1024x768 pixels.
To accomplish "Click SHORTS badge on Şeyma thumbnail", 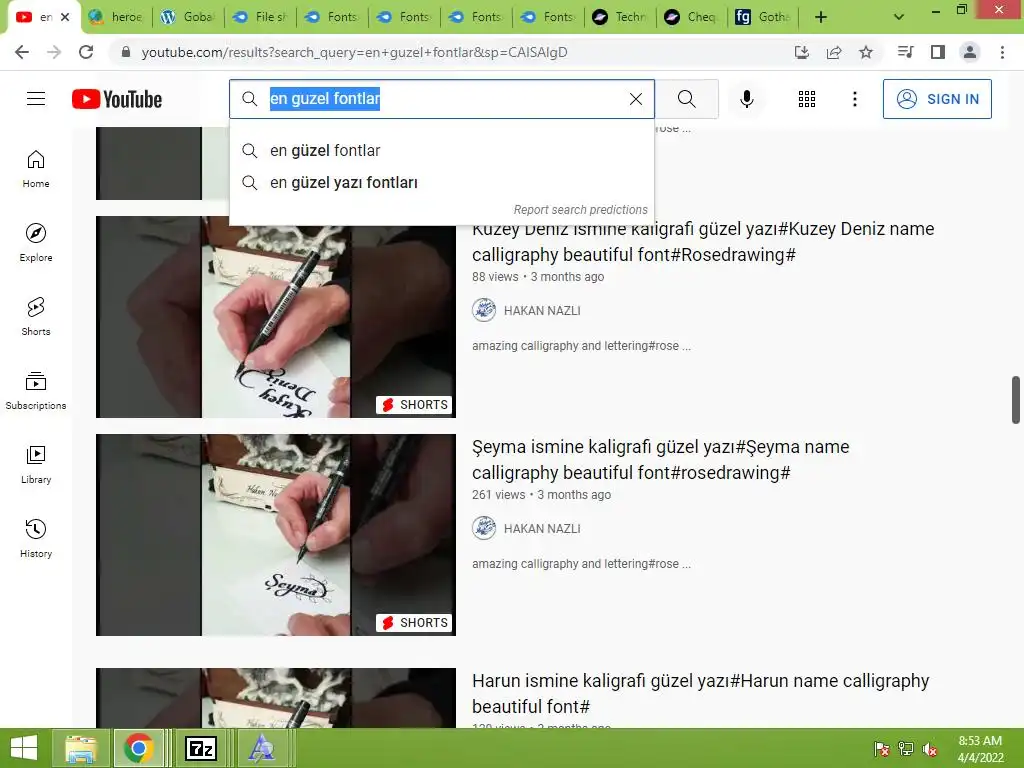I will (415, 623).
